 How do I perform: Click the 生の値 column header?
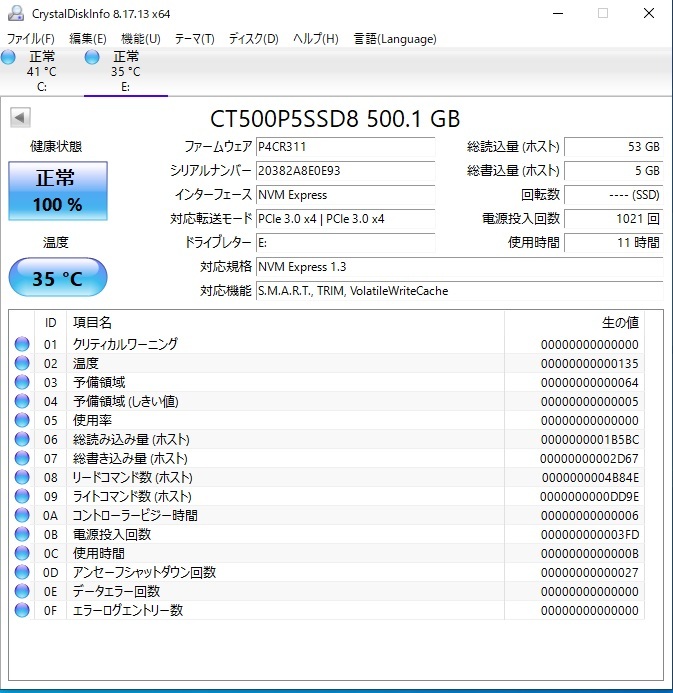(620, 323)
